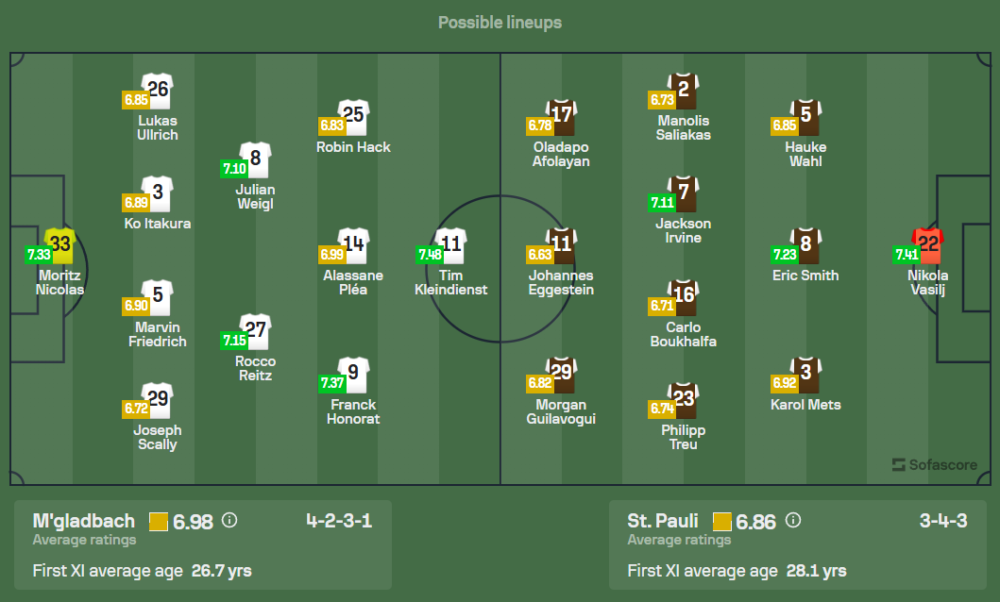The height and width of the screenshot is (602, 1000).
Task: Select Tim Kleindienst's number 11 shirt
Action: pyautogui.click(x=452, y=245)
